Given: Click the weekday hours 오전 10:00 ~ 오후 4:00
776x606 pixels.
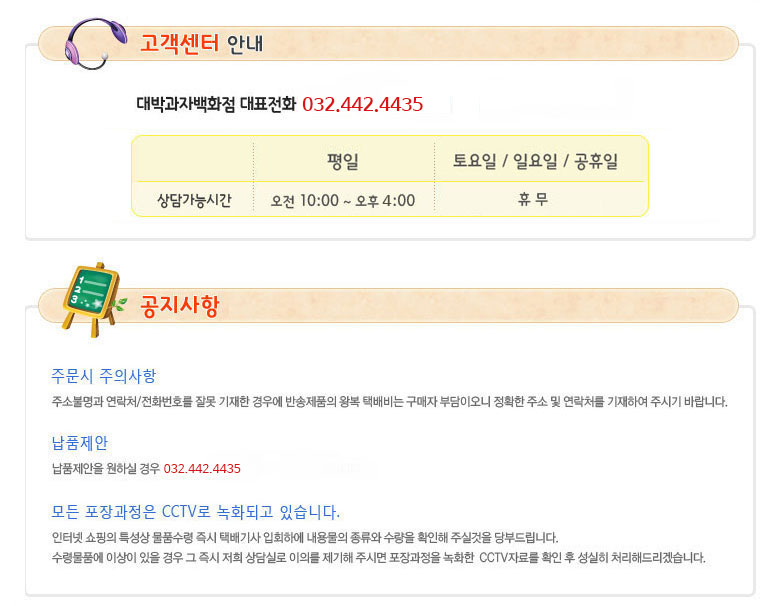Looking at the screenshot, I should click(x=342, y=201).
